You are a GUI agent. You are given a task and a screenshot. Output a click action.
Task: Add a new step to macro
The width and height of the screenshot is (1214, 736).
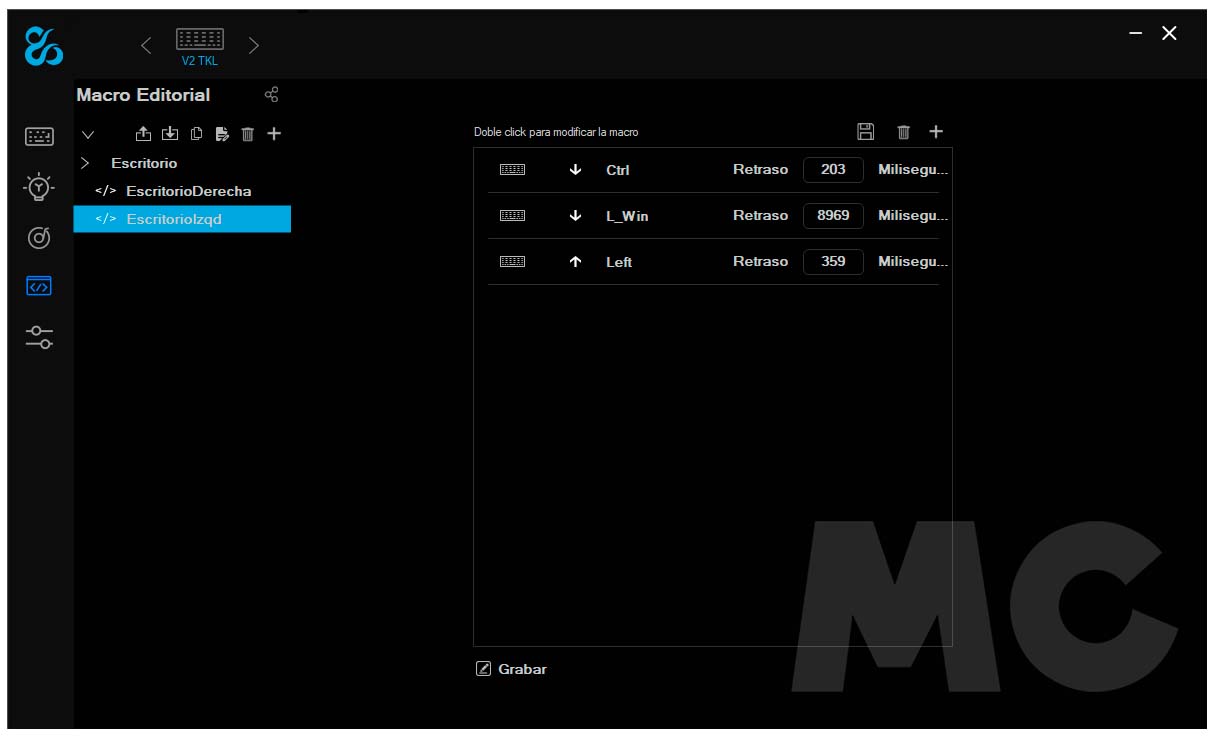click(x=936, y=131)
